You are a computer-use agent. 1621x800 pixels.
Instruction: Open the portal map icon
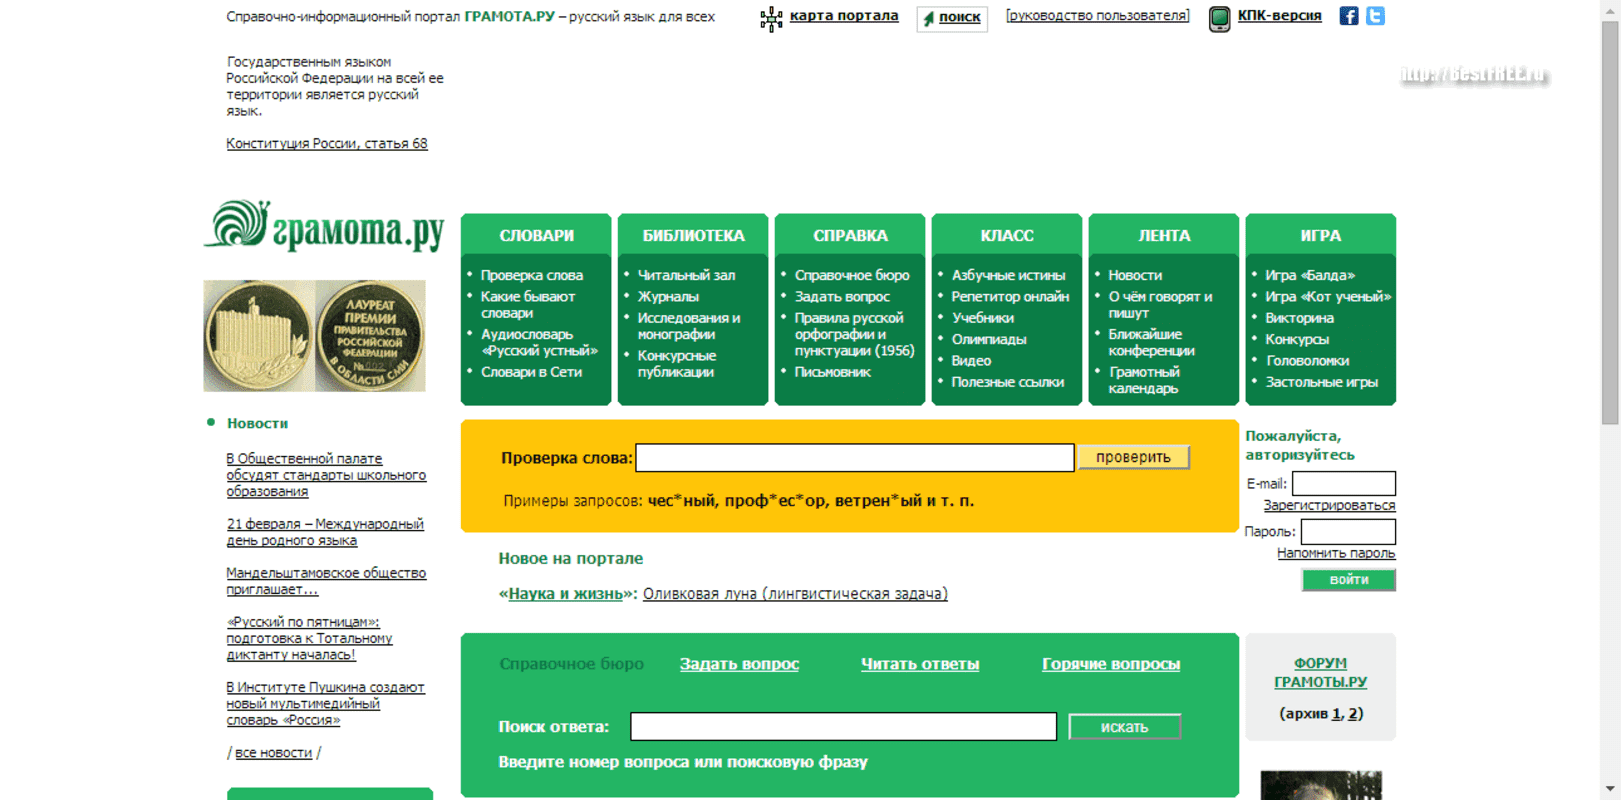click(771, 19)
